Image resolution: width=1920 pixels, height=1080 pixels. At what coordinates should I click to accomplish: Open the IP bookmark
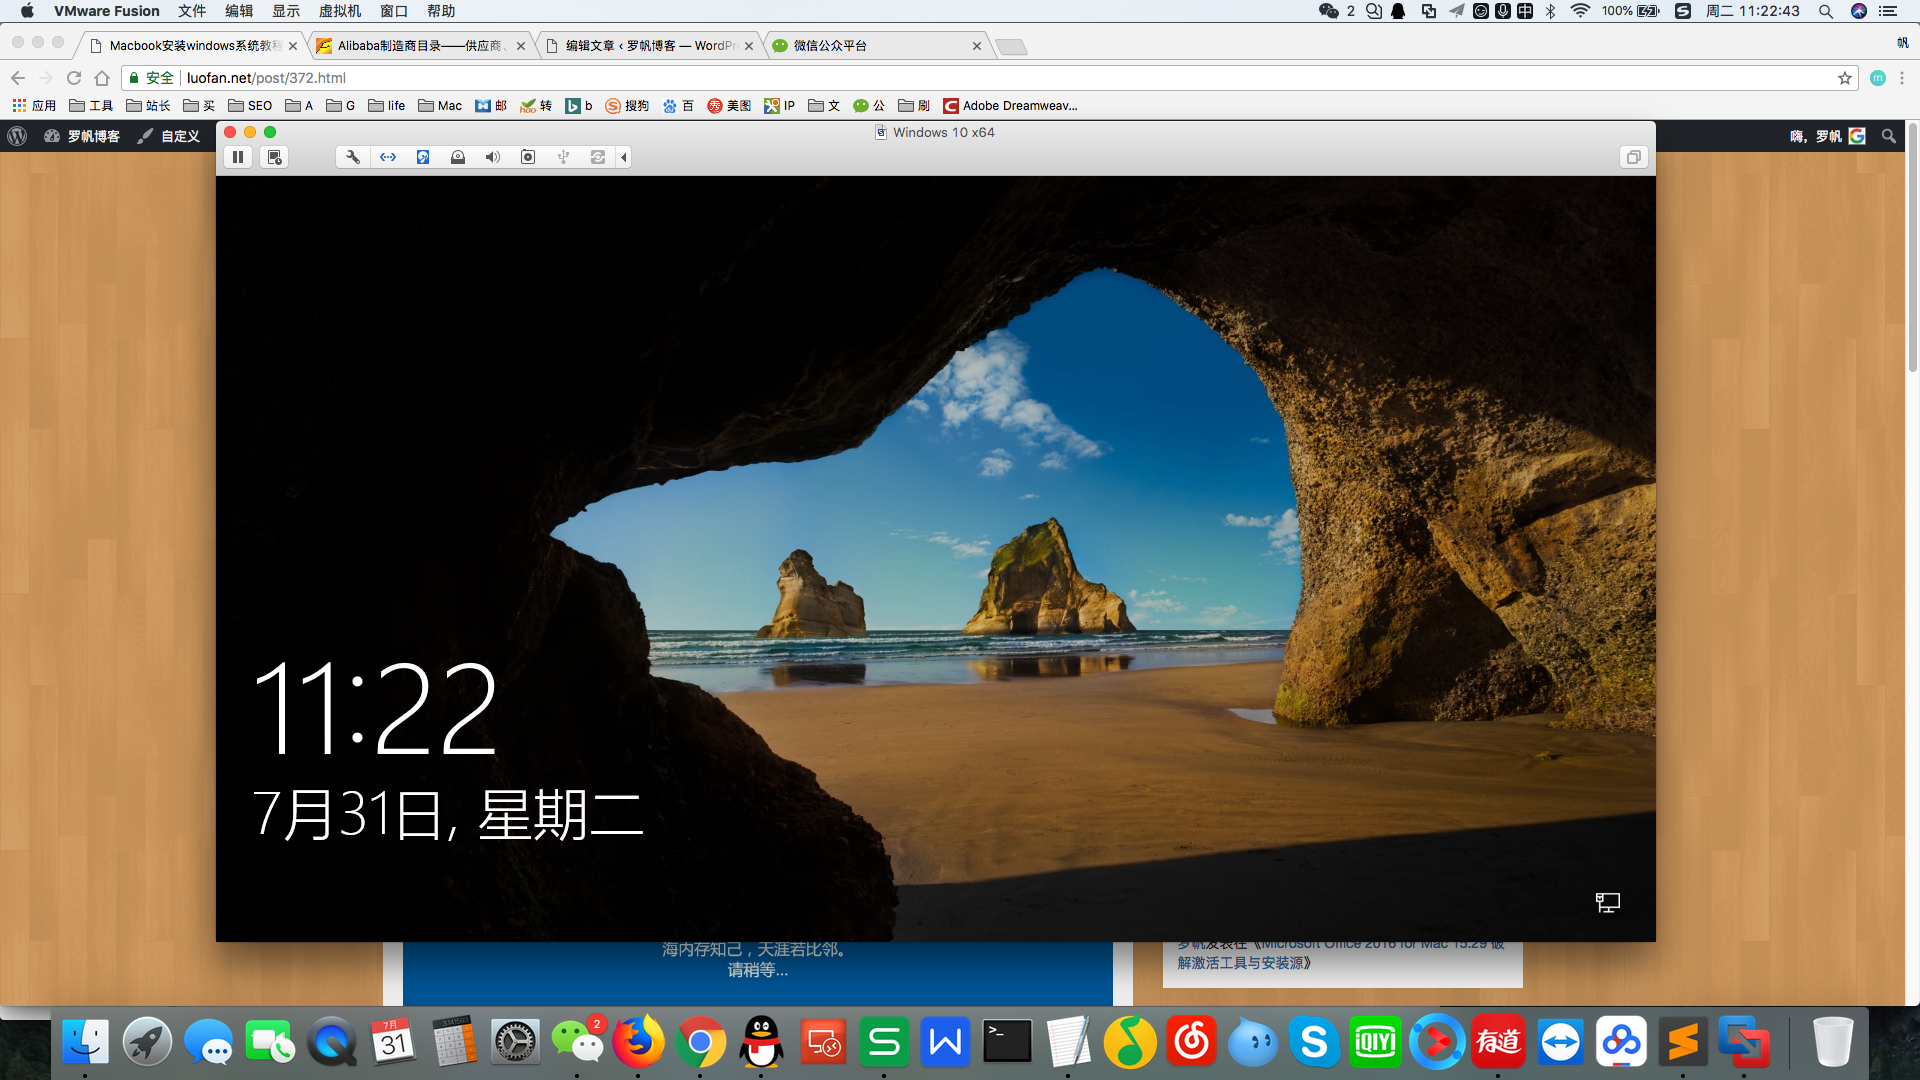point(780,106)
